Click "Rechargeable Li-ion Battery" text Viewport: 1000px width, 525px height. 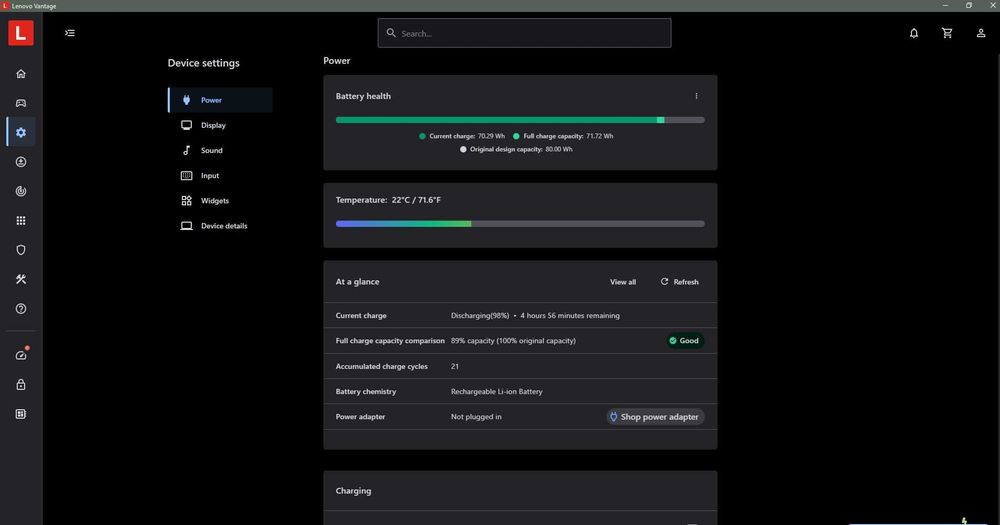point(496,392)
